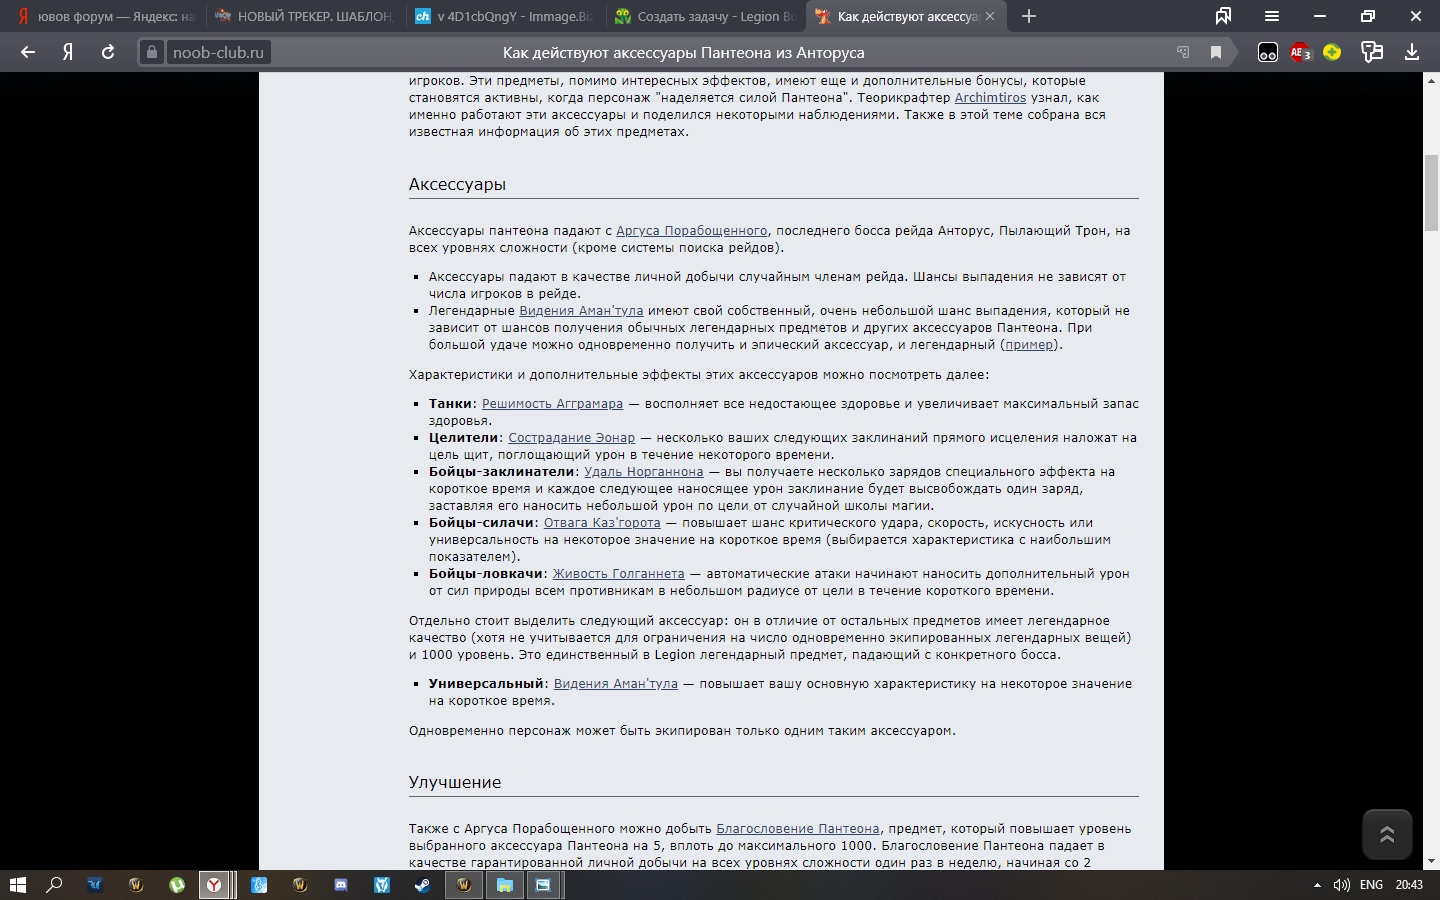Reload the page with the refresh icon
The height and width of the screenshot is (900, 1440).
coord(108,52)
